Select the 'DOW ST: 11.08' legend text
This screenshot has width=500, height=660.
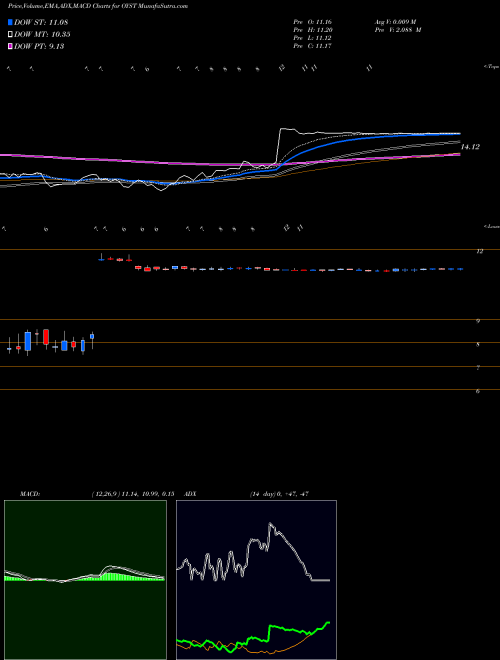pyautogui.click(x=41, y=23)
